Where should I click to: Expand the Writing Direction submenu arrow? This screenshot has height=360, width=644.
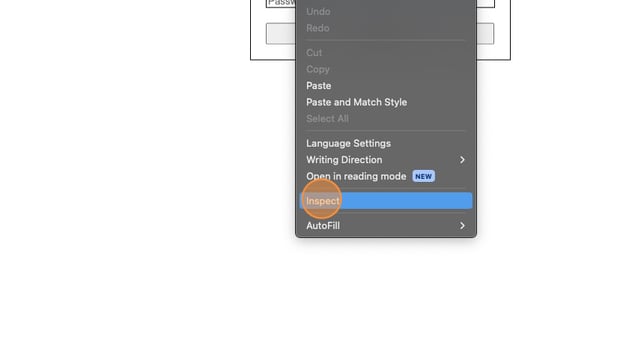pyautogui.click(x=462, y=160)
